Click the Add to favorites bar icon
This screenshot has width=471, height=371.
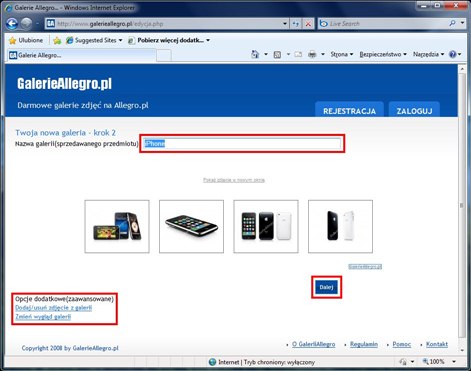[57, 40]
